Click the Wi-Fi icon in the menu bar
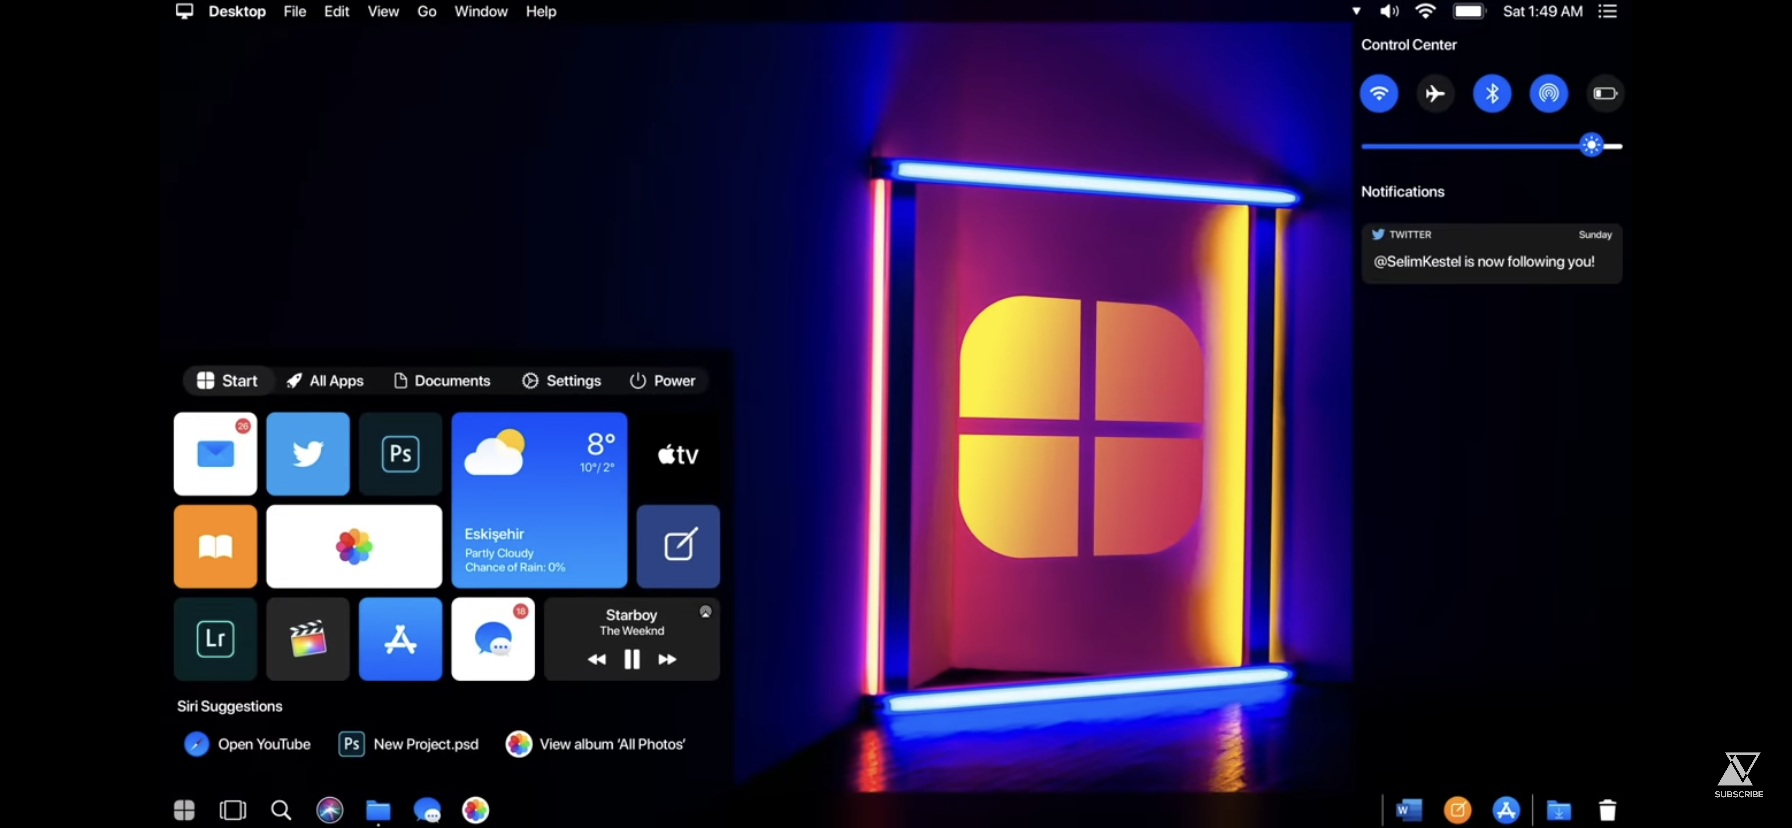 point(1426,11)
